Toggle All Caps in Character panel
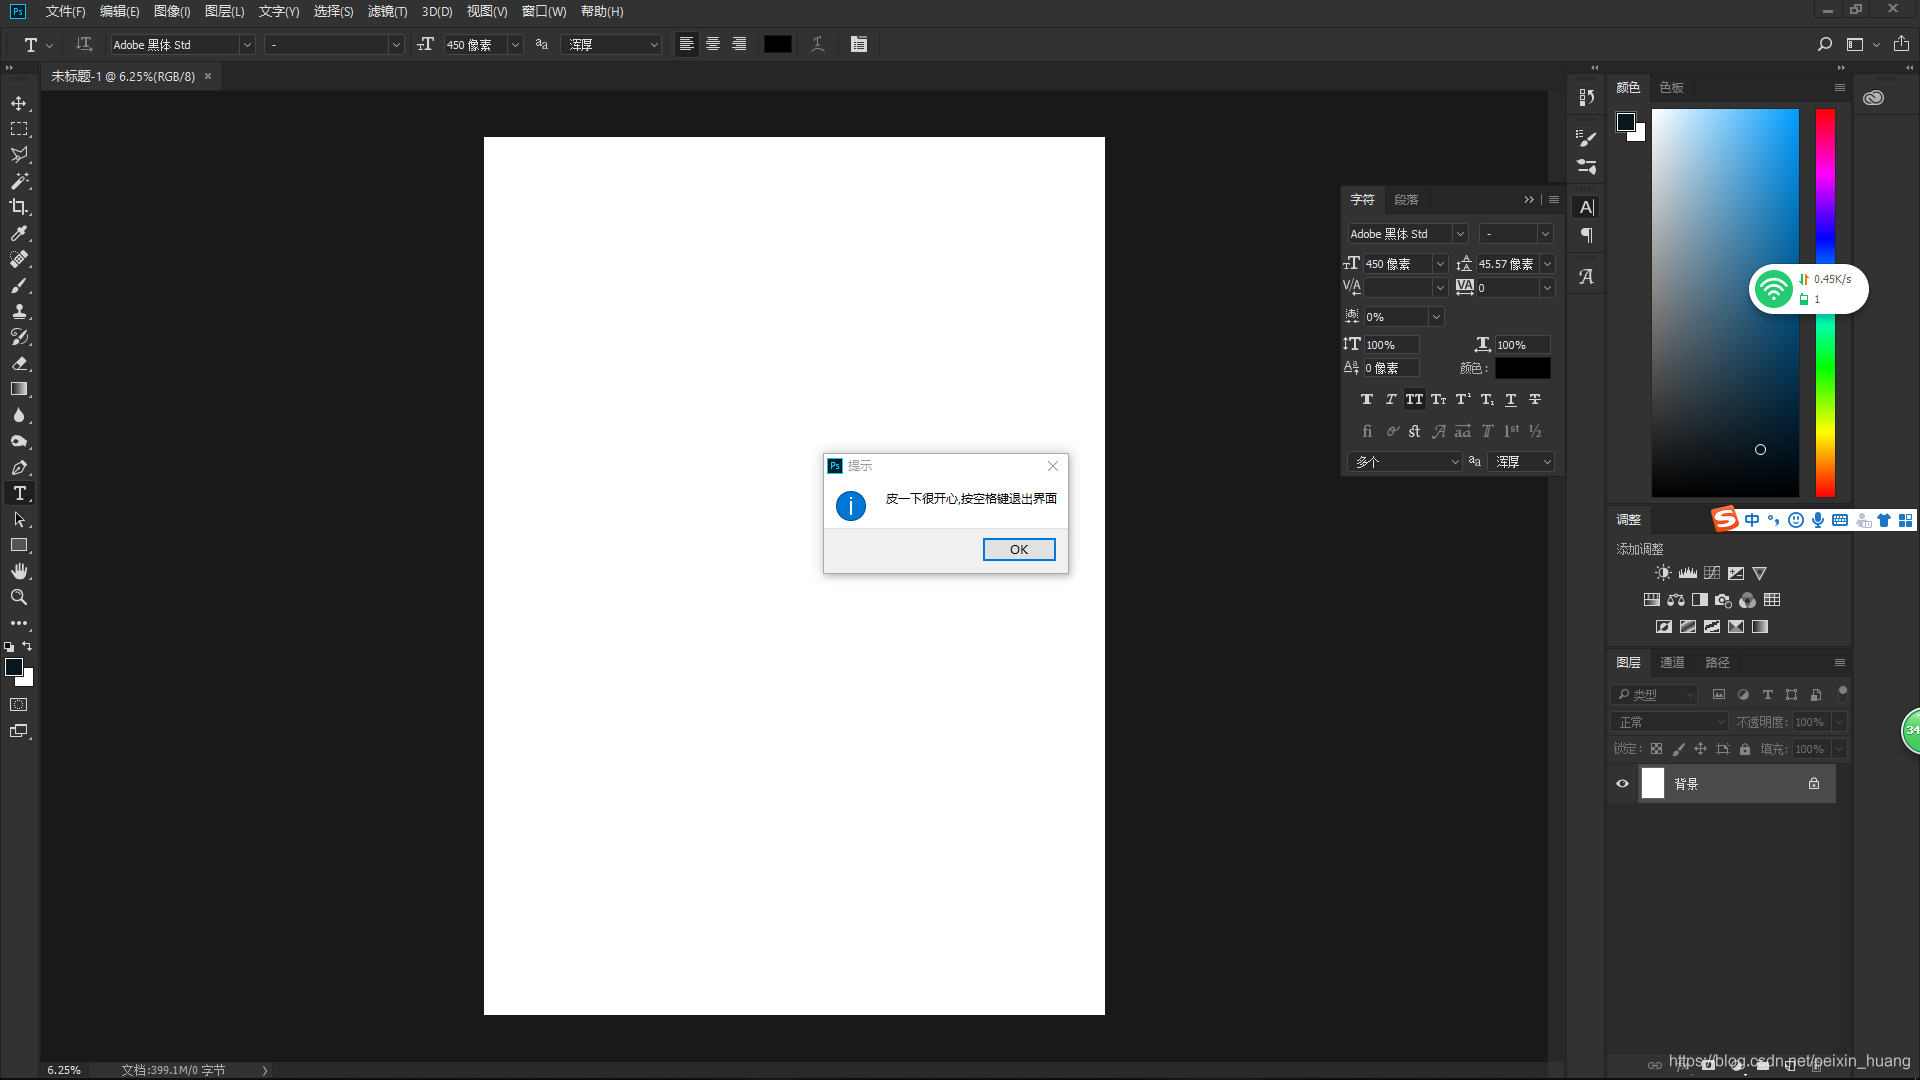Image resolution: width=1920 pixels, height=1080 pixels. (1414, 399)
